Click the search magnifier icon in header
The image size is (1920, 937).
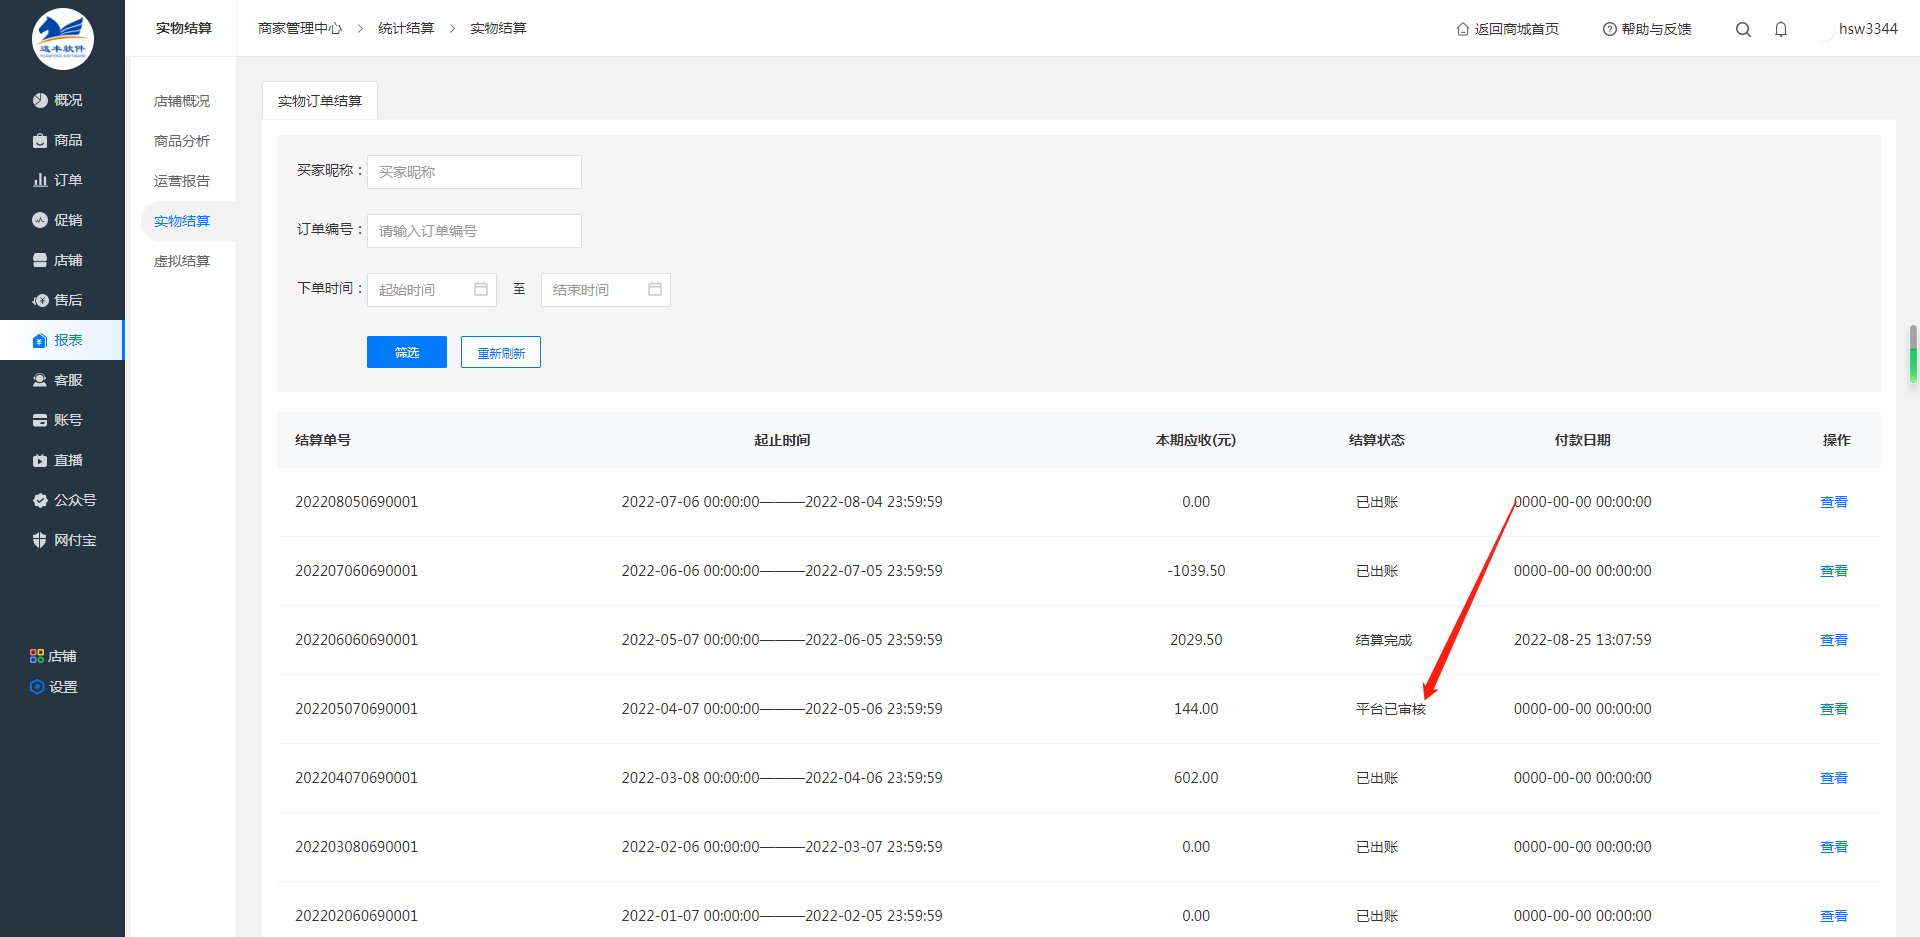click(x=1743, y=29)
